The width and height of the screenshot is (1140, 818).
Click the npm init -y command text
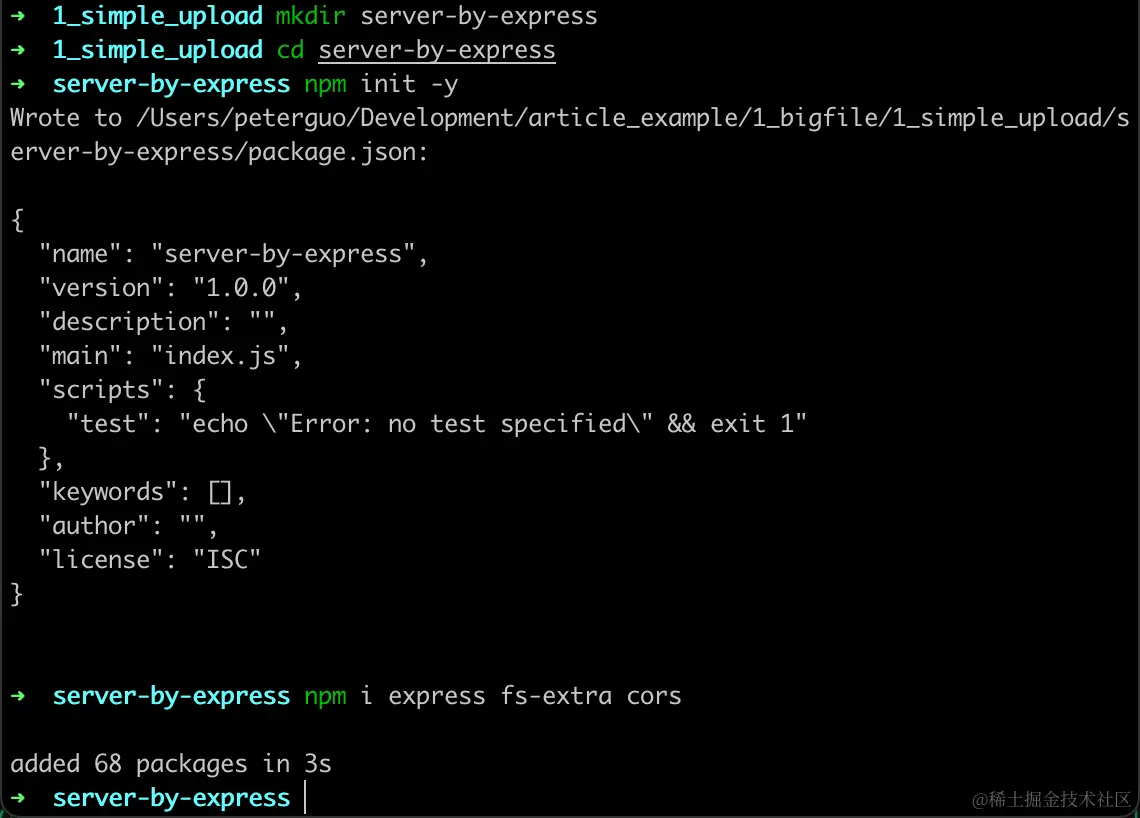click(x=381, y=85)
